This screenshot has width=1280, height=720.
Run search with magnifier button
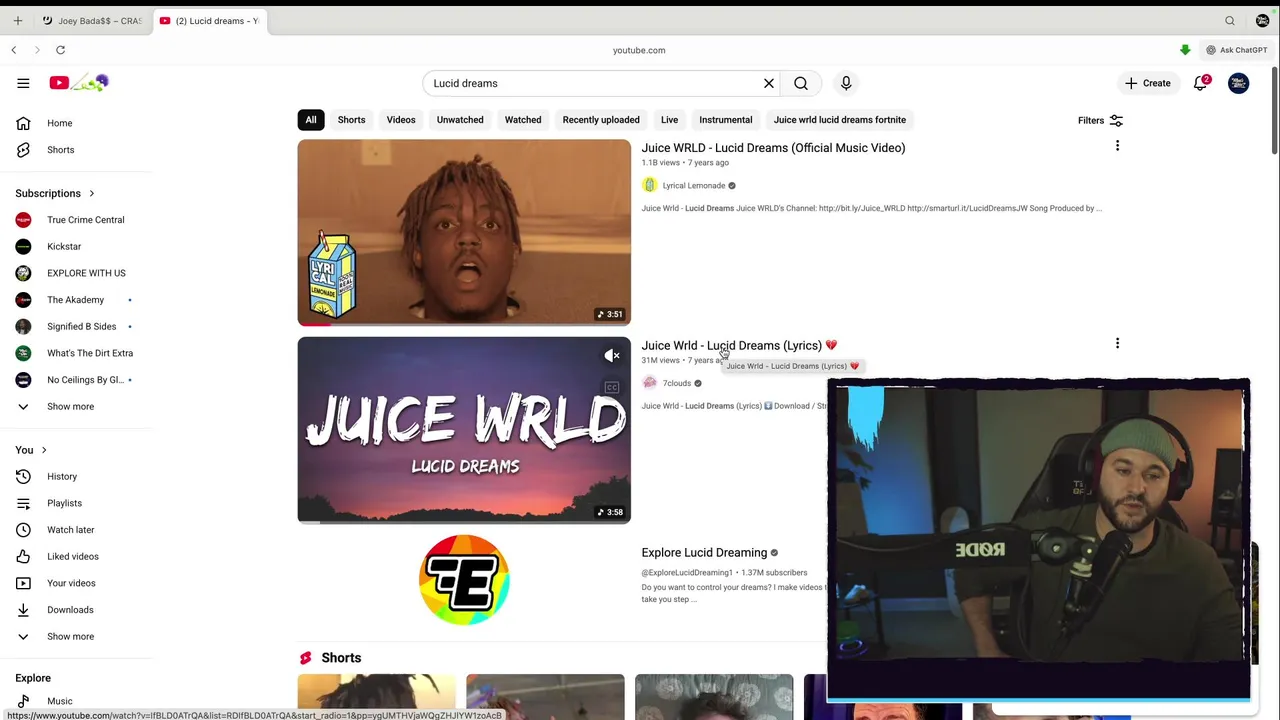pyautogui.click(x=801, y=83)
